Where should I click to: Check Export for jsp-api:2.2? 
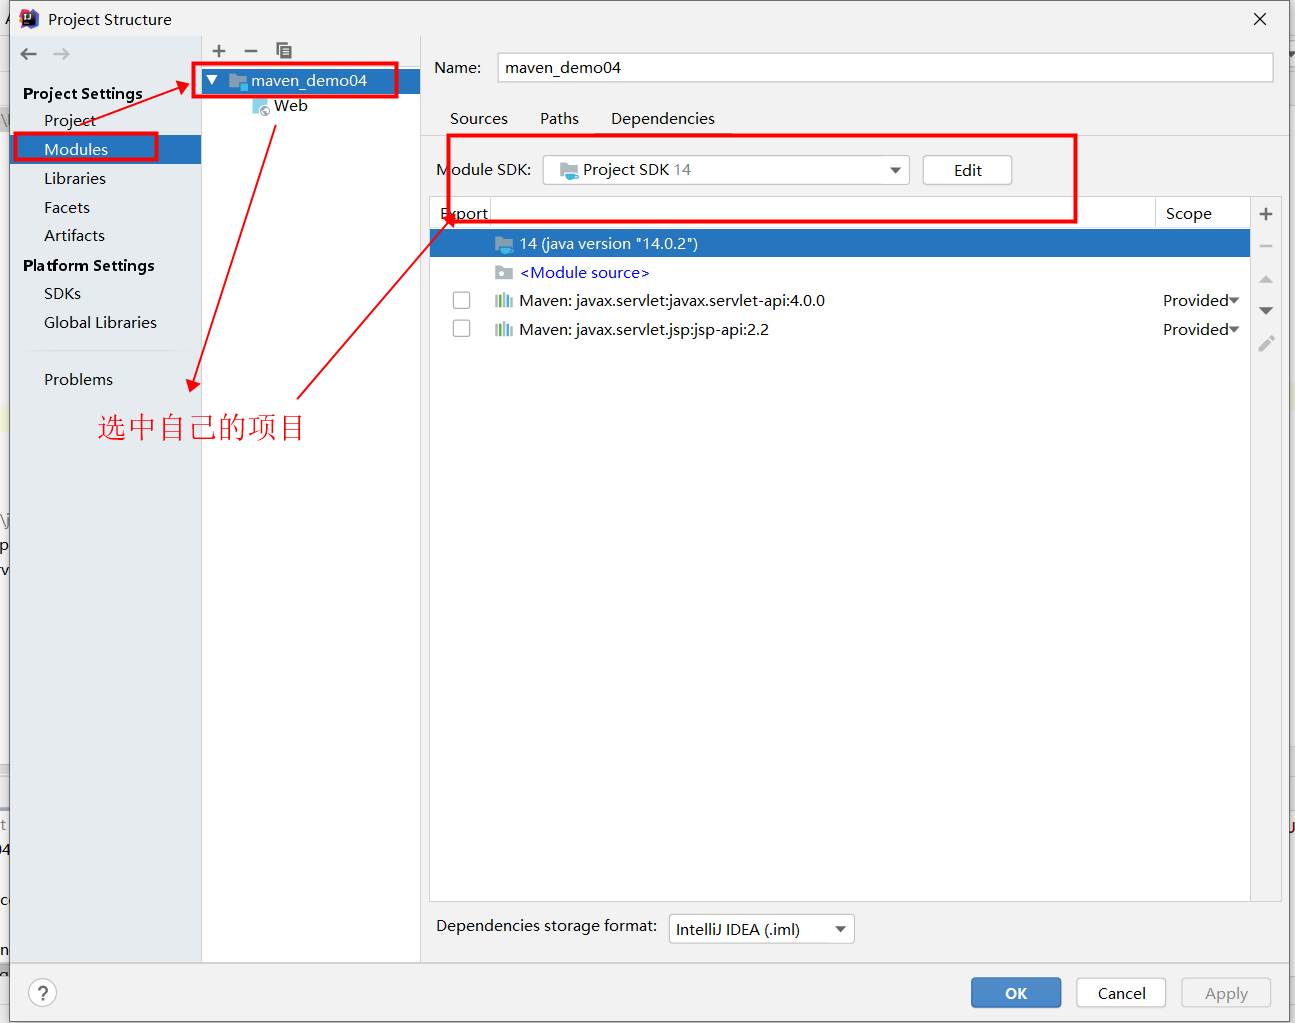click(461, 329)
